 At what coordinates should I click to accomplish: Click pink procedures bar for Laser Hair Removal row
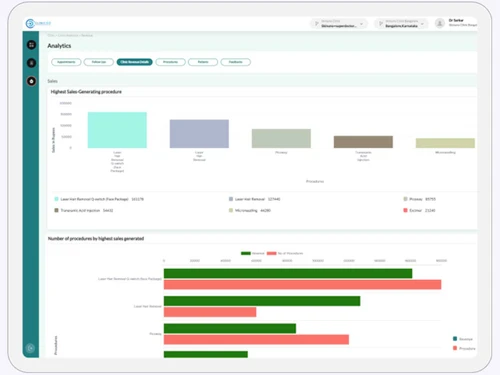coord(210,312)
